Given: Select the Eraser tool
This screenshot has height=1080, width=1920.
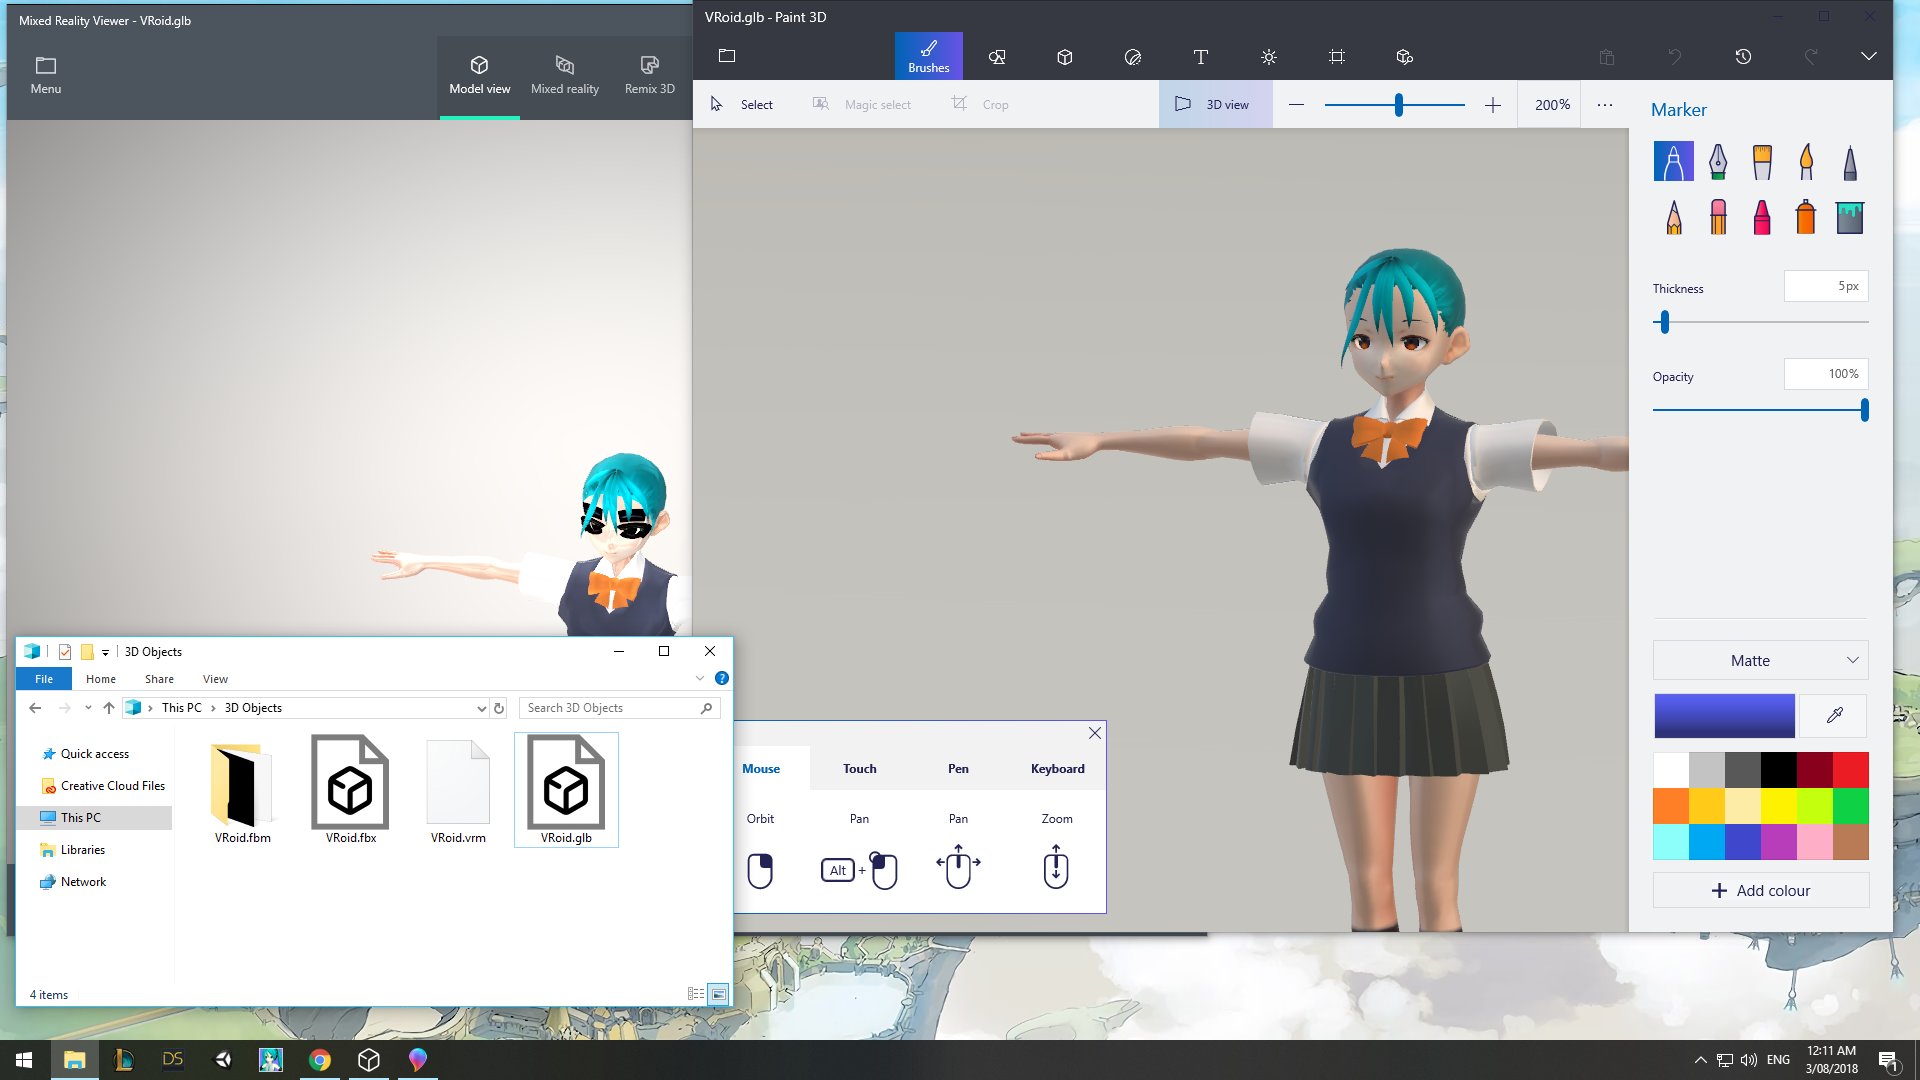Looking at the screenshot, I should [x=1718, y=217].
